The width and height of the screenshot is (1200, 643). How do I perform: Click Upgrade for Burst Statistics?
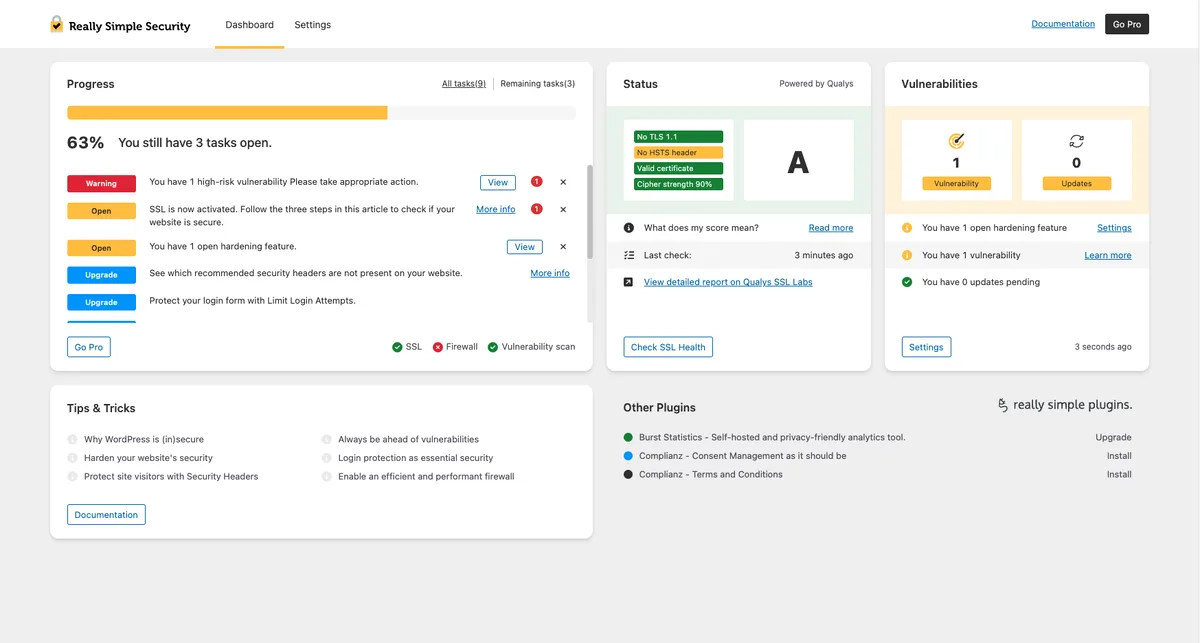coord(1113,437)
